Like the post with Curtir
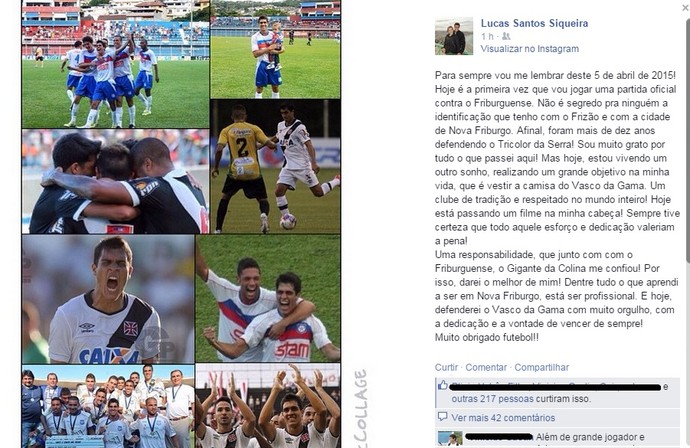Viewport: 690px width, 448px height. [x=446, y=367]
